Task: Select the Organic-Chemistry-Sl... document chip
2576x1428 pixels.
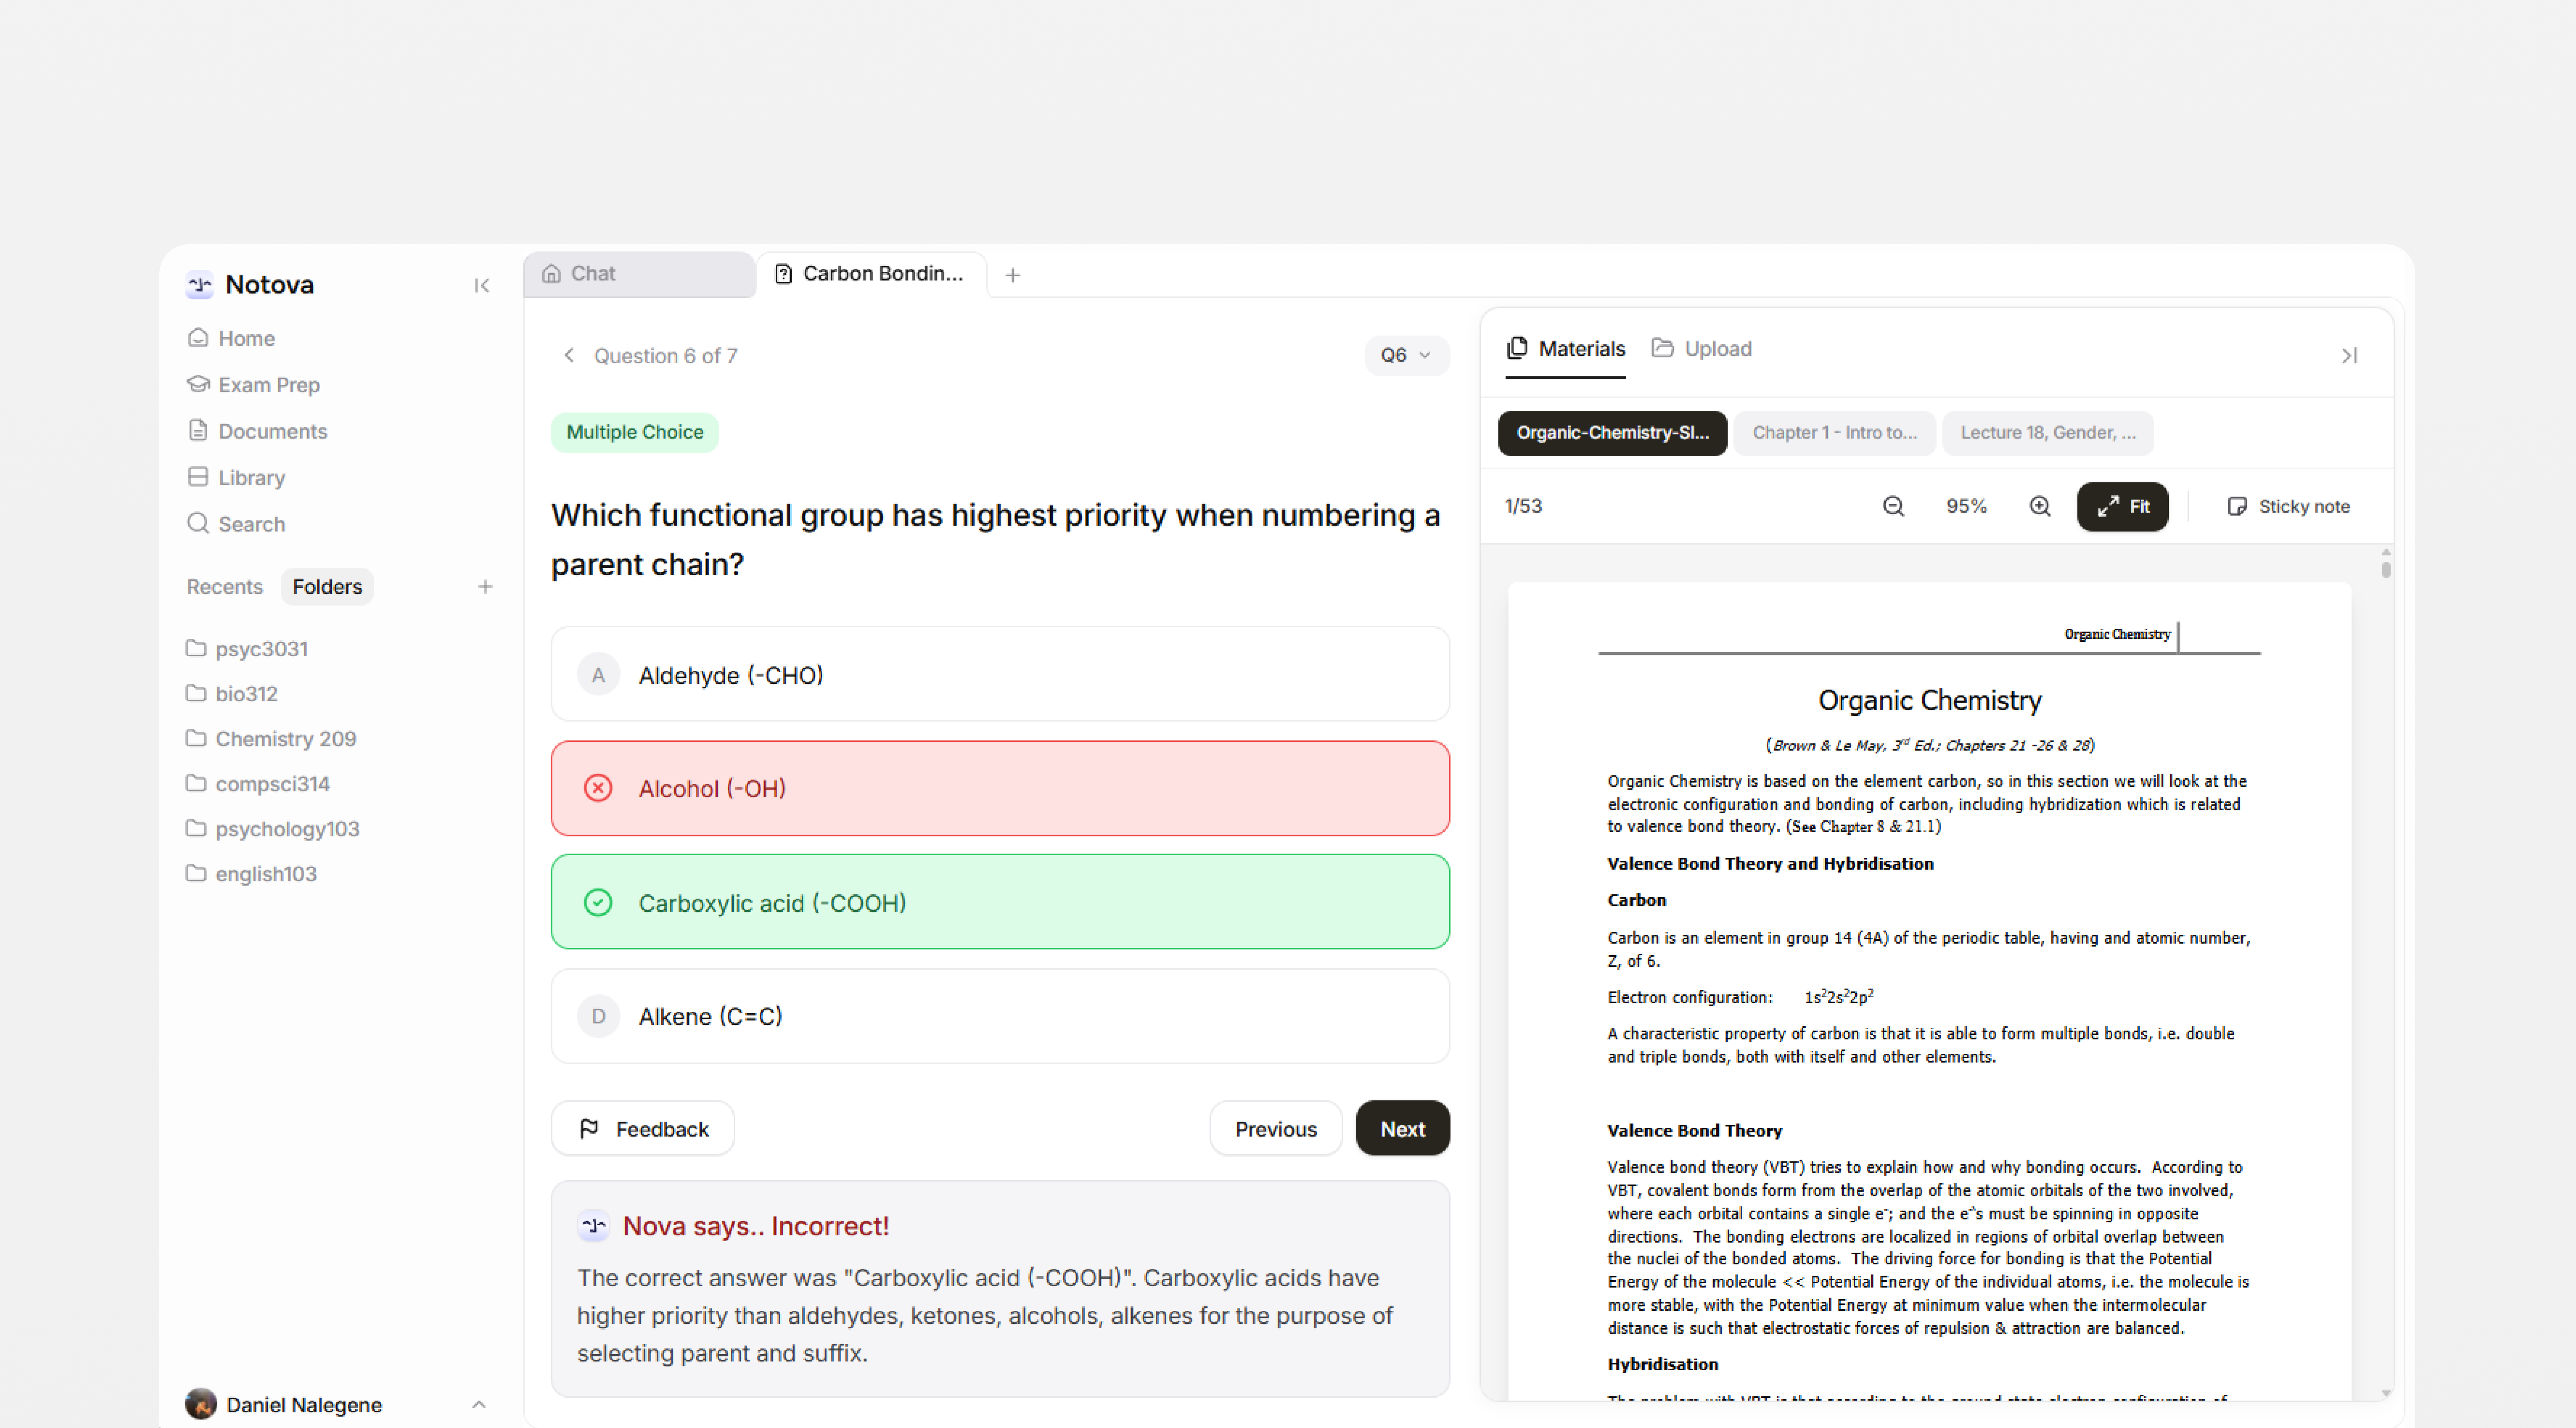Action: [x=1612, y=433]
